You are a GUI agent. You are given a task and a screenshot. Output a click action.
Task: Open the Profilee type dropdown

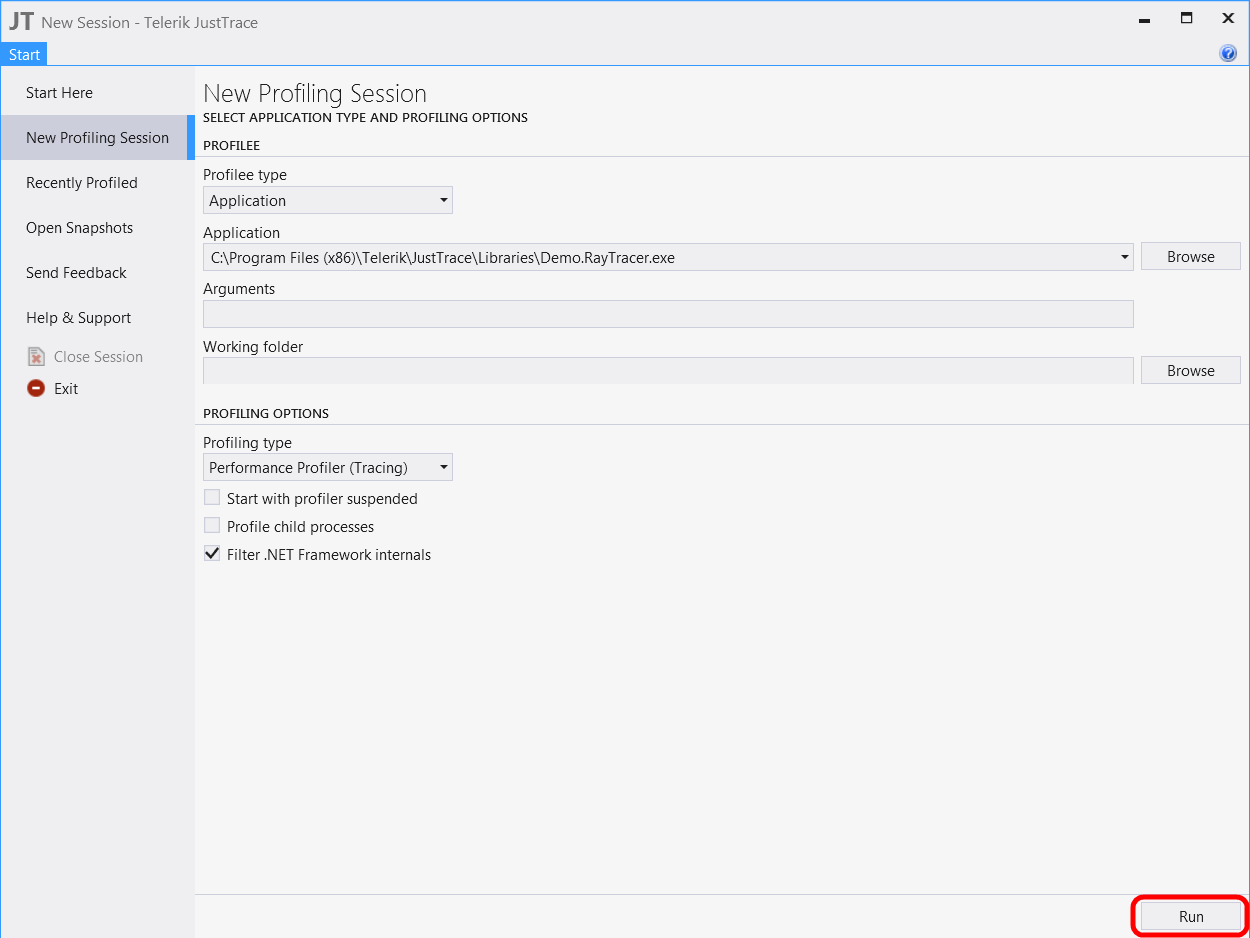(x=328, y=200)
